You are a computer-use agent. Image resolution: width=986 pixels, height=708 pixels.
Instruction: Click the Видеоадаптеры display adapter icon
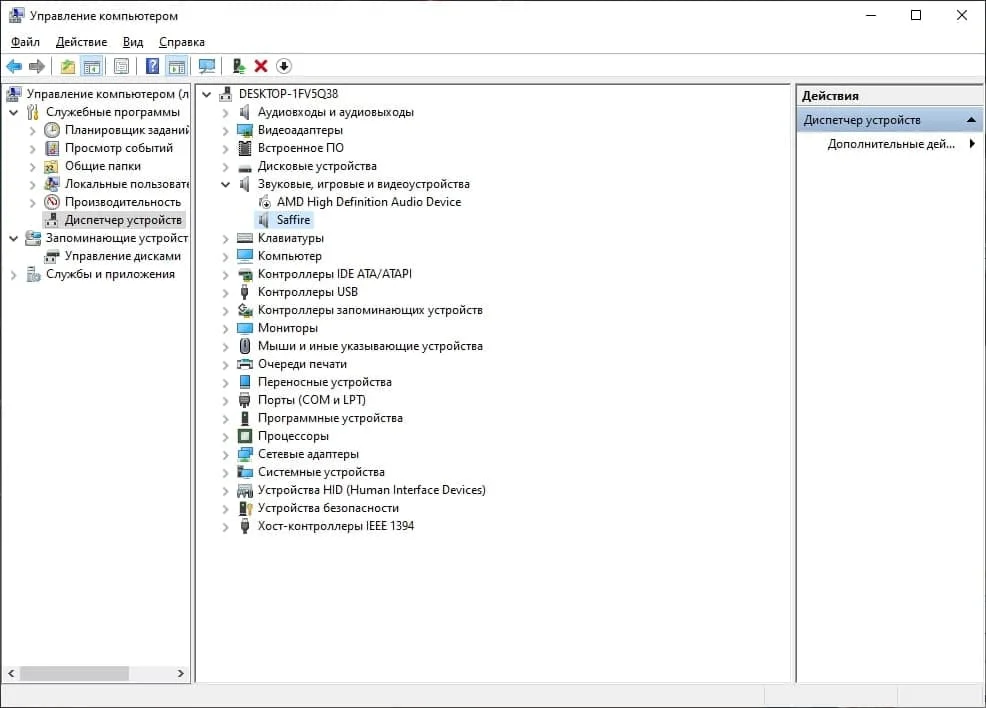click(x=245, y=130)
